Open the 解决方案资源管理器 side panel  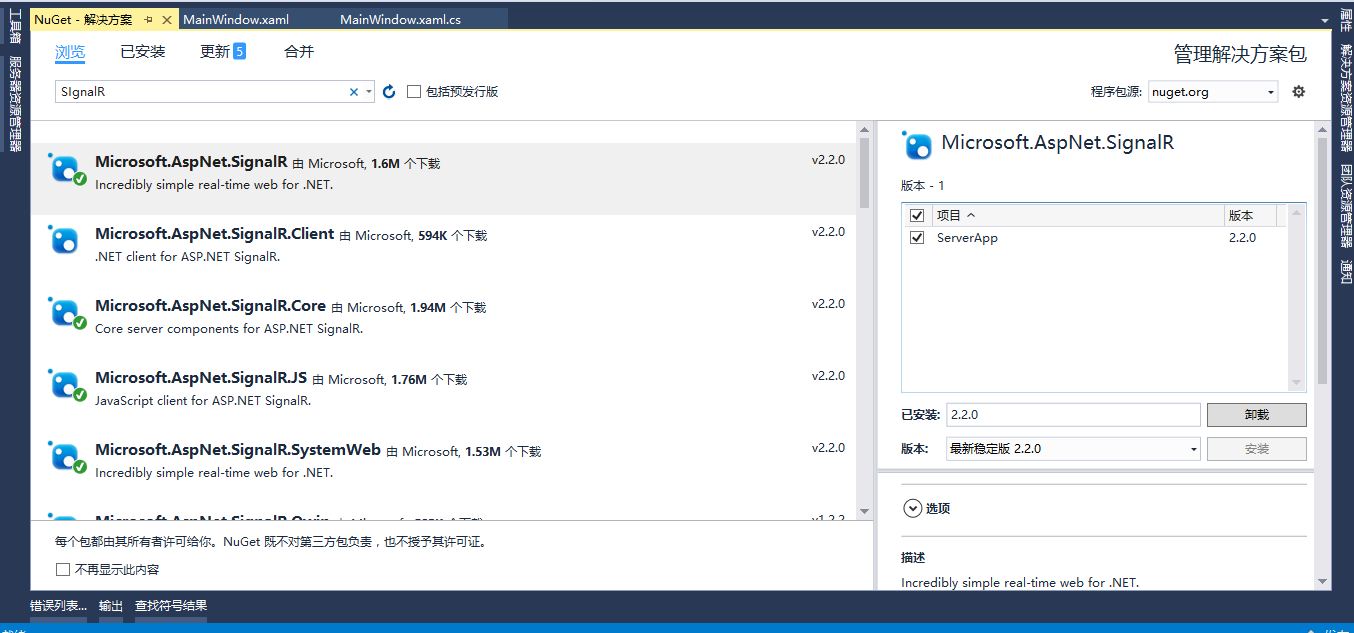[1345, 98]
